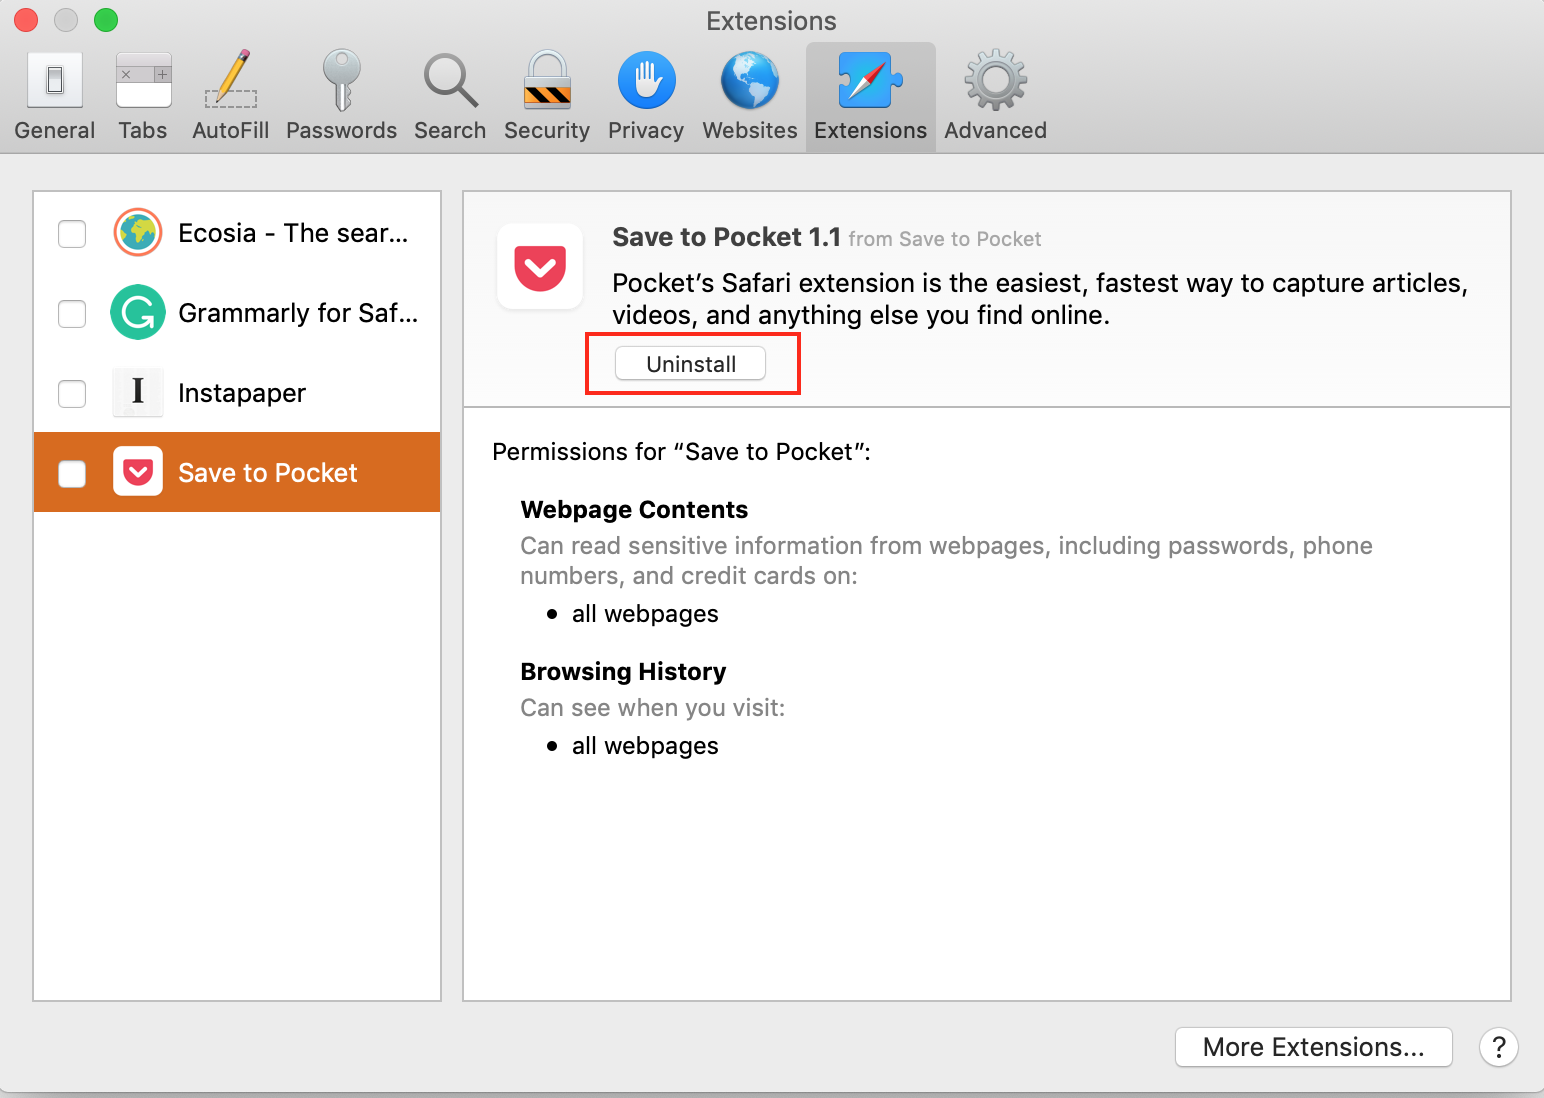Image resolution: width=1544 pixels, height=1098 pixels.
Task: Enable the Save to Pocket checkbox
Action: [x=72, y=473]
